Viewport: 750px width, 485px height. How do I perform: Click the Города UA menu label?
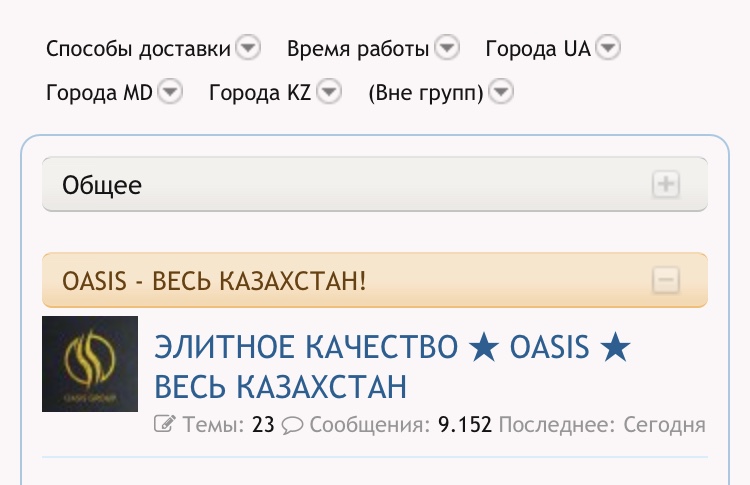[x=538, y=48]
